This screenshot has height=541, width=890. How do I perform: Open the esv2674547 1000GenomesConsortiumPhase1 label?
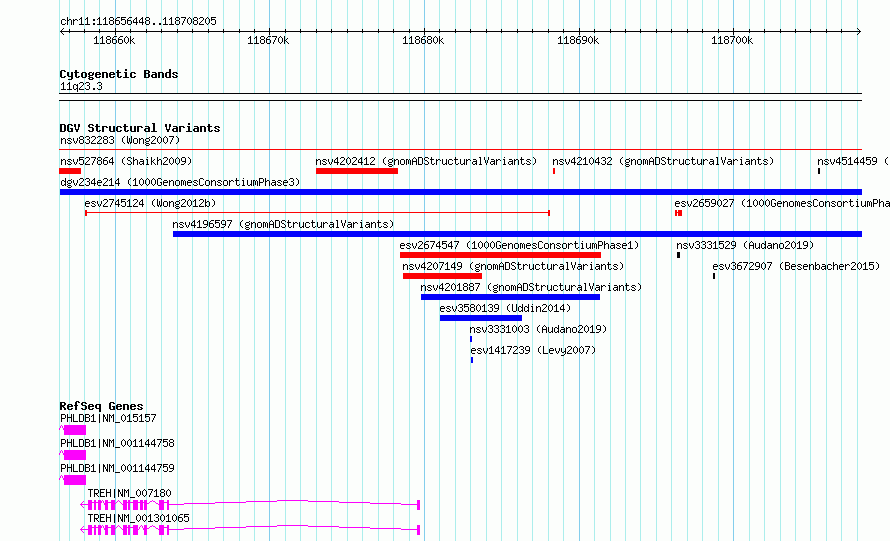(519, 245)
